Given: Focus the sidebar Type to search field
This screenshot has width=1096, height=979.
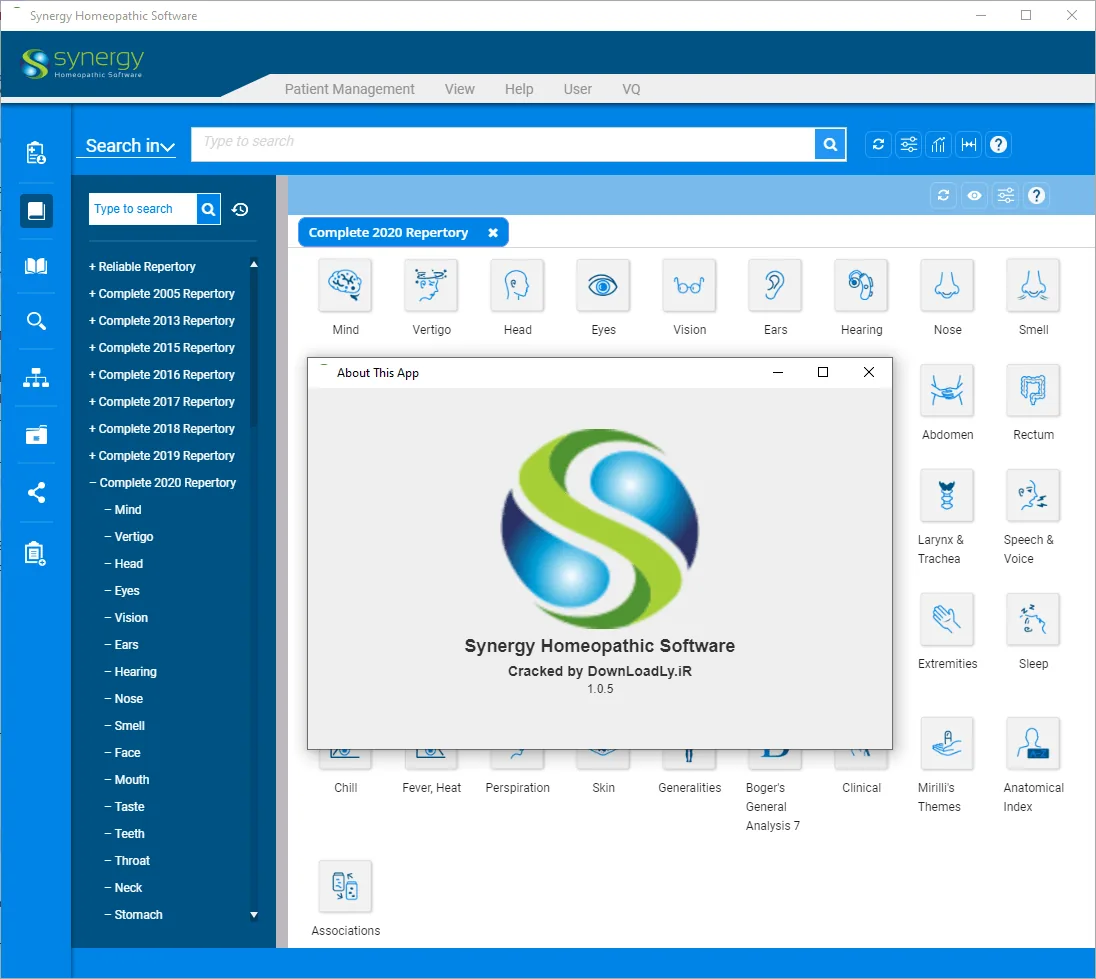Looking at the screenshot, I should click(x=143, y=209).
